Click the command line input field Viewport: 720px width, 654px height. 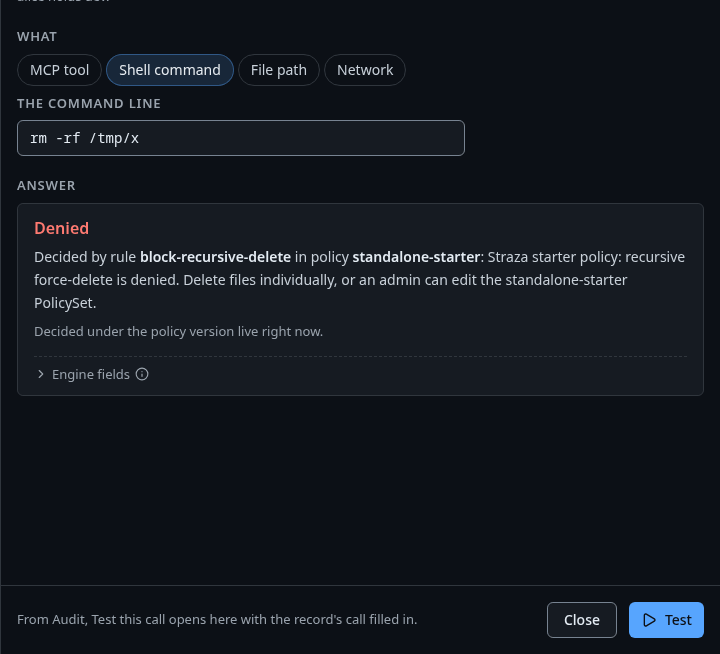[241, 138]
